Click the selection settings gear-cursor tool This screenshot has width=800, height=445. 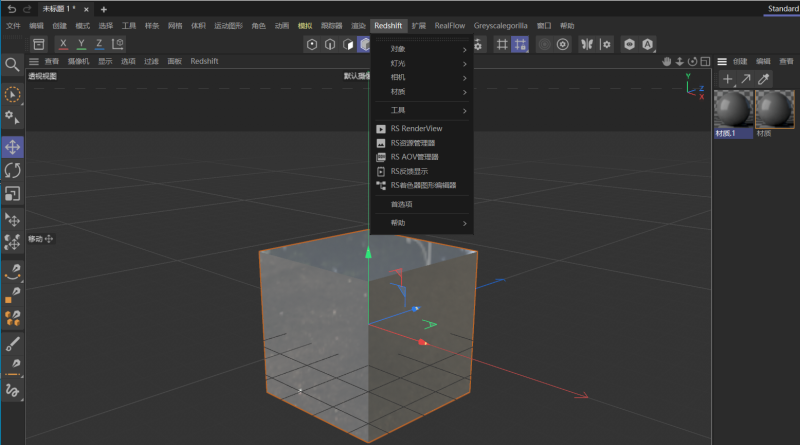point(12,117)
